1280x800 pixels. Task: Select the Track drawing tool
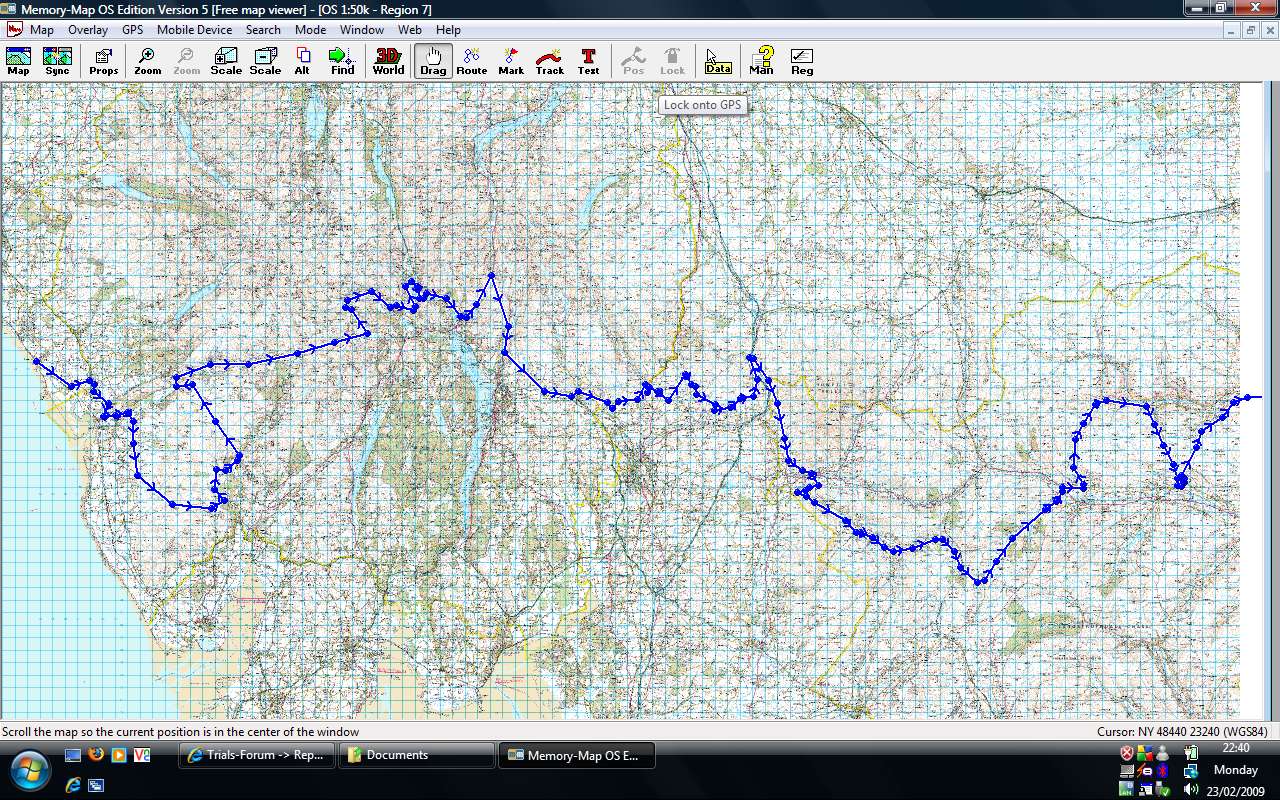tap(549, 61)
